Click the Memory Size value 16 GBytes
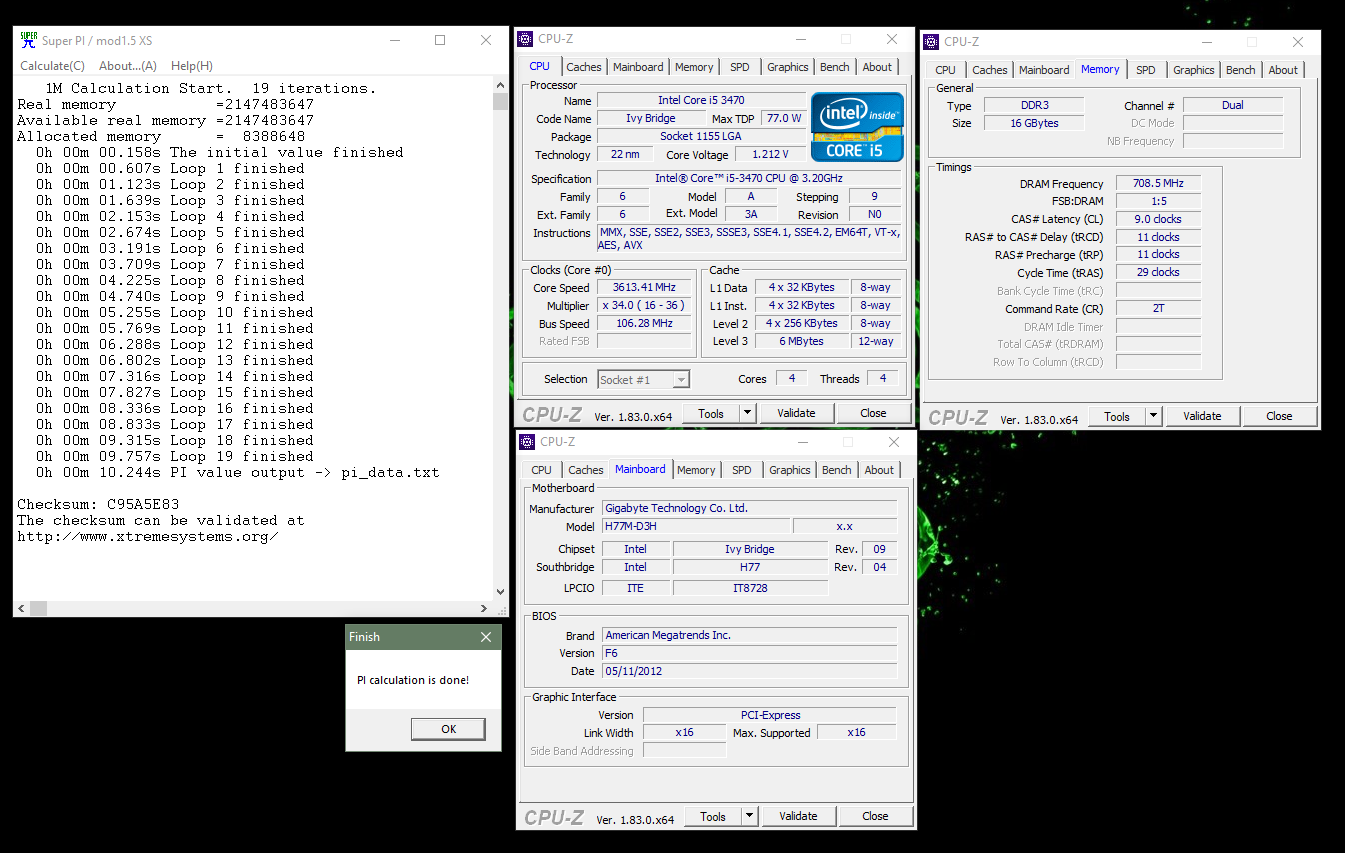 point(1034,123)
